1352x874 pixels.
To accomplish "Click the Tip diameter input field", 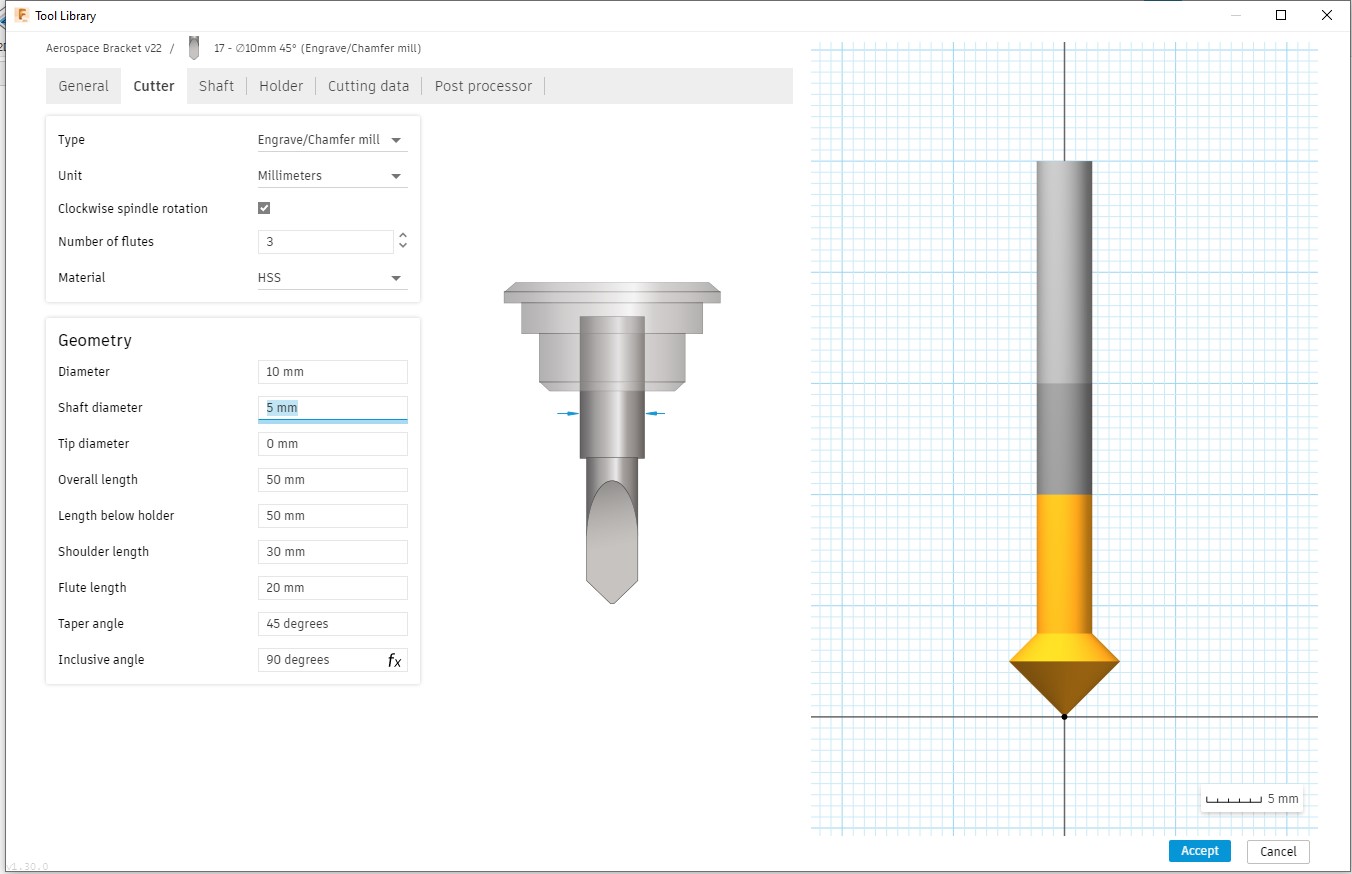I will click(x=332, y=444).
